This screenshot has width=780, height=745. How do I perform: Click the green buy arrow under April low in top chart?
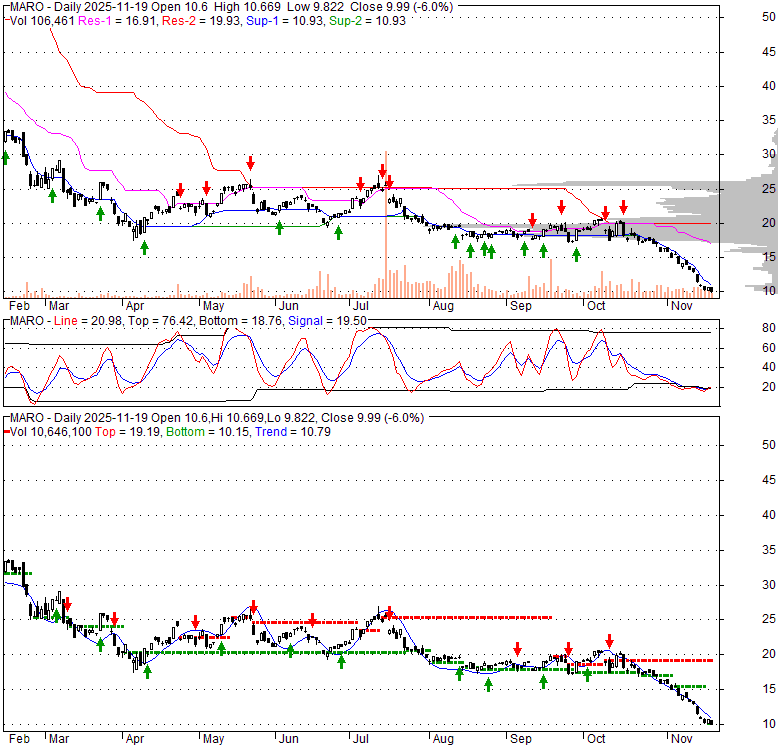[144, 246]
